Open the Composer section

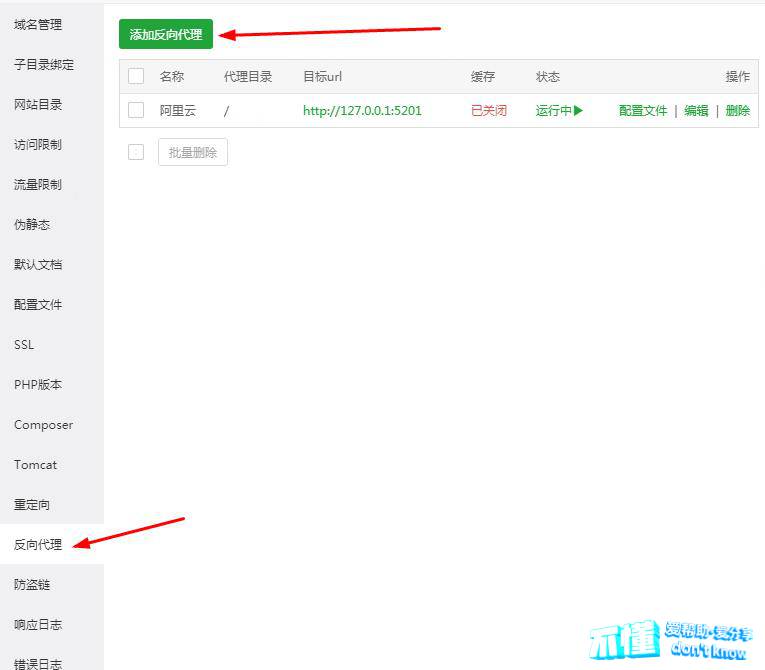(x=44, y=425)
